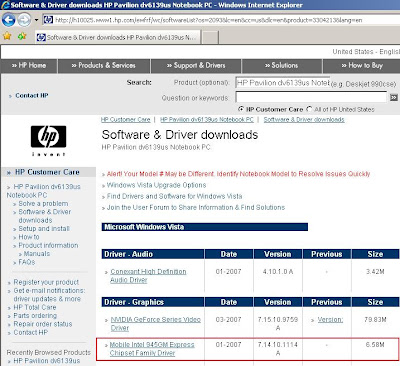The image size is (400, 366).
Task: Click the Product (optional) search field
Action: click(x=282, y=83)
